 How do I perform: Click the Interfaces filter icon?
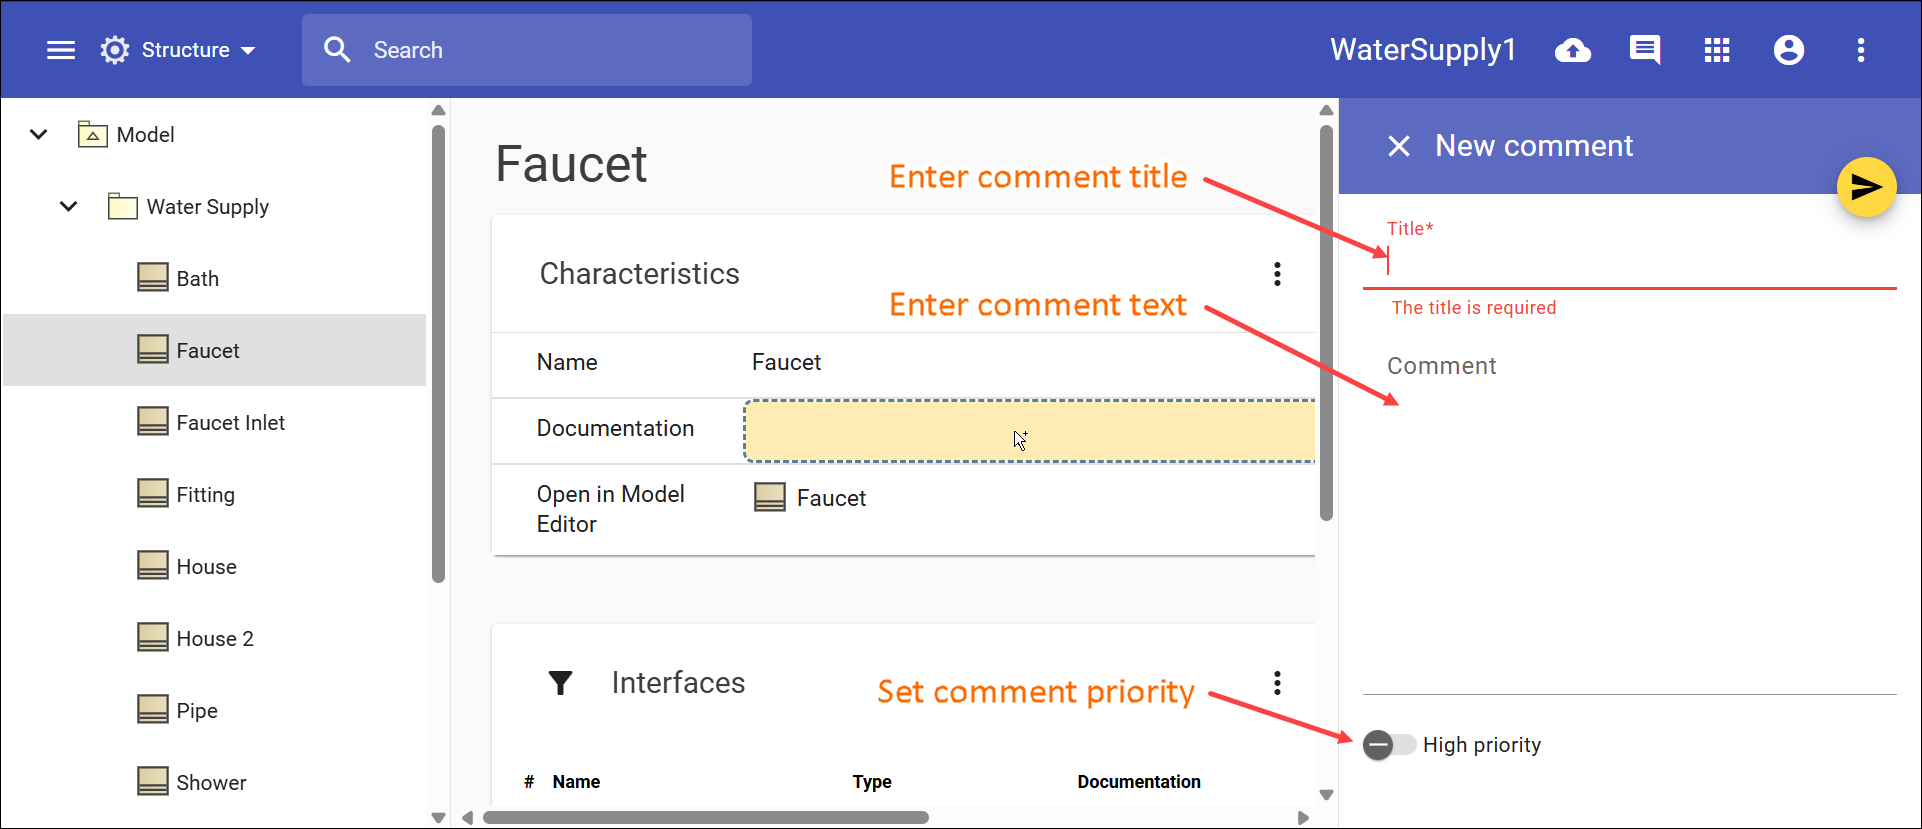pyautogui.click(x=561, y=683)
